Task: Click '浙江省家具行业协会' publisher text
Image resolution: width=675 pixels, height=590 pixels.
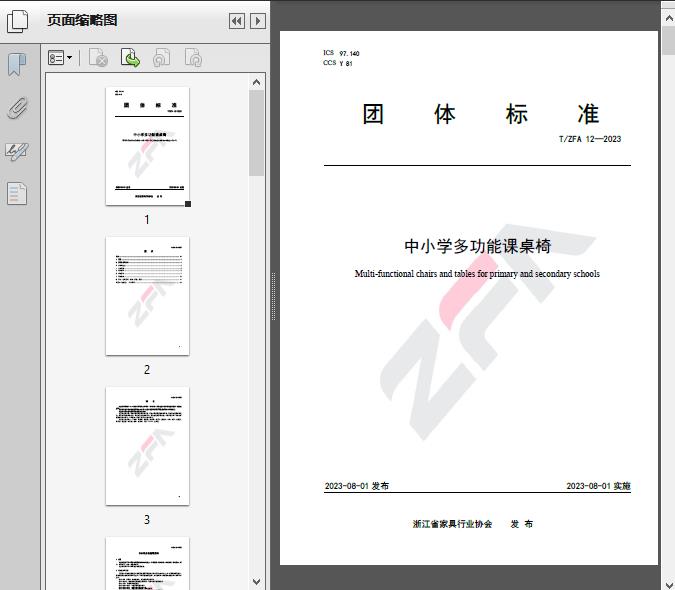Action: (x=452, y=524)
